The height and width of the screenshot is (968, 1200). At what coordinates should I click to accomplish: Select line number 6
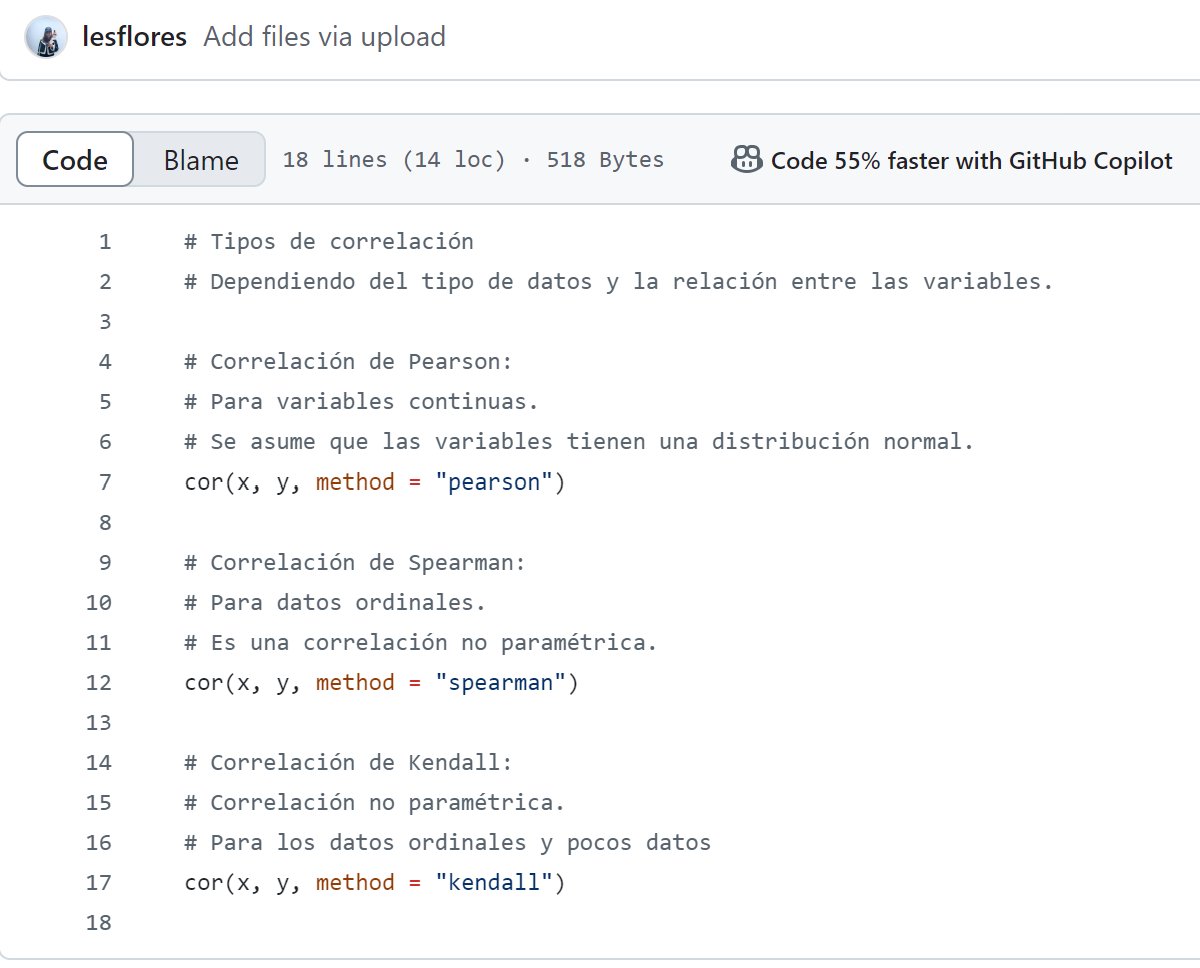pos(105,442)
